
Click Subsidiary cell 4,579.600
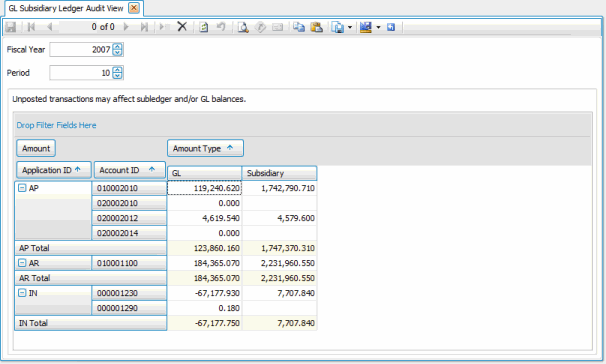(279, 218)
